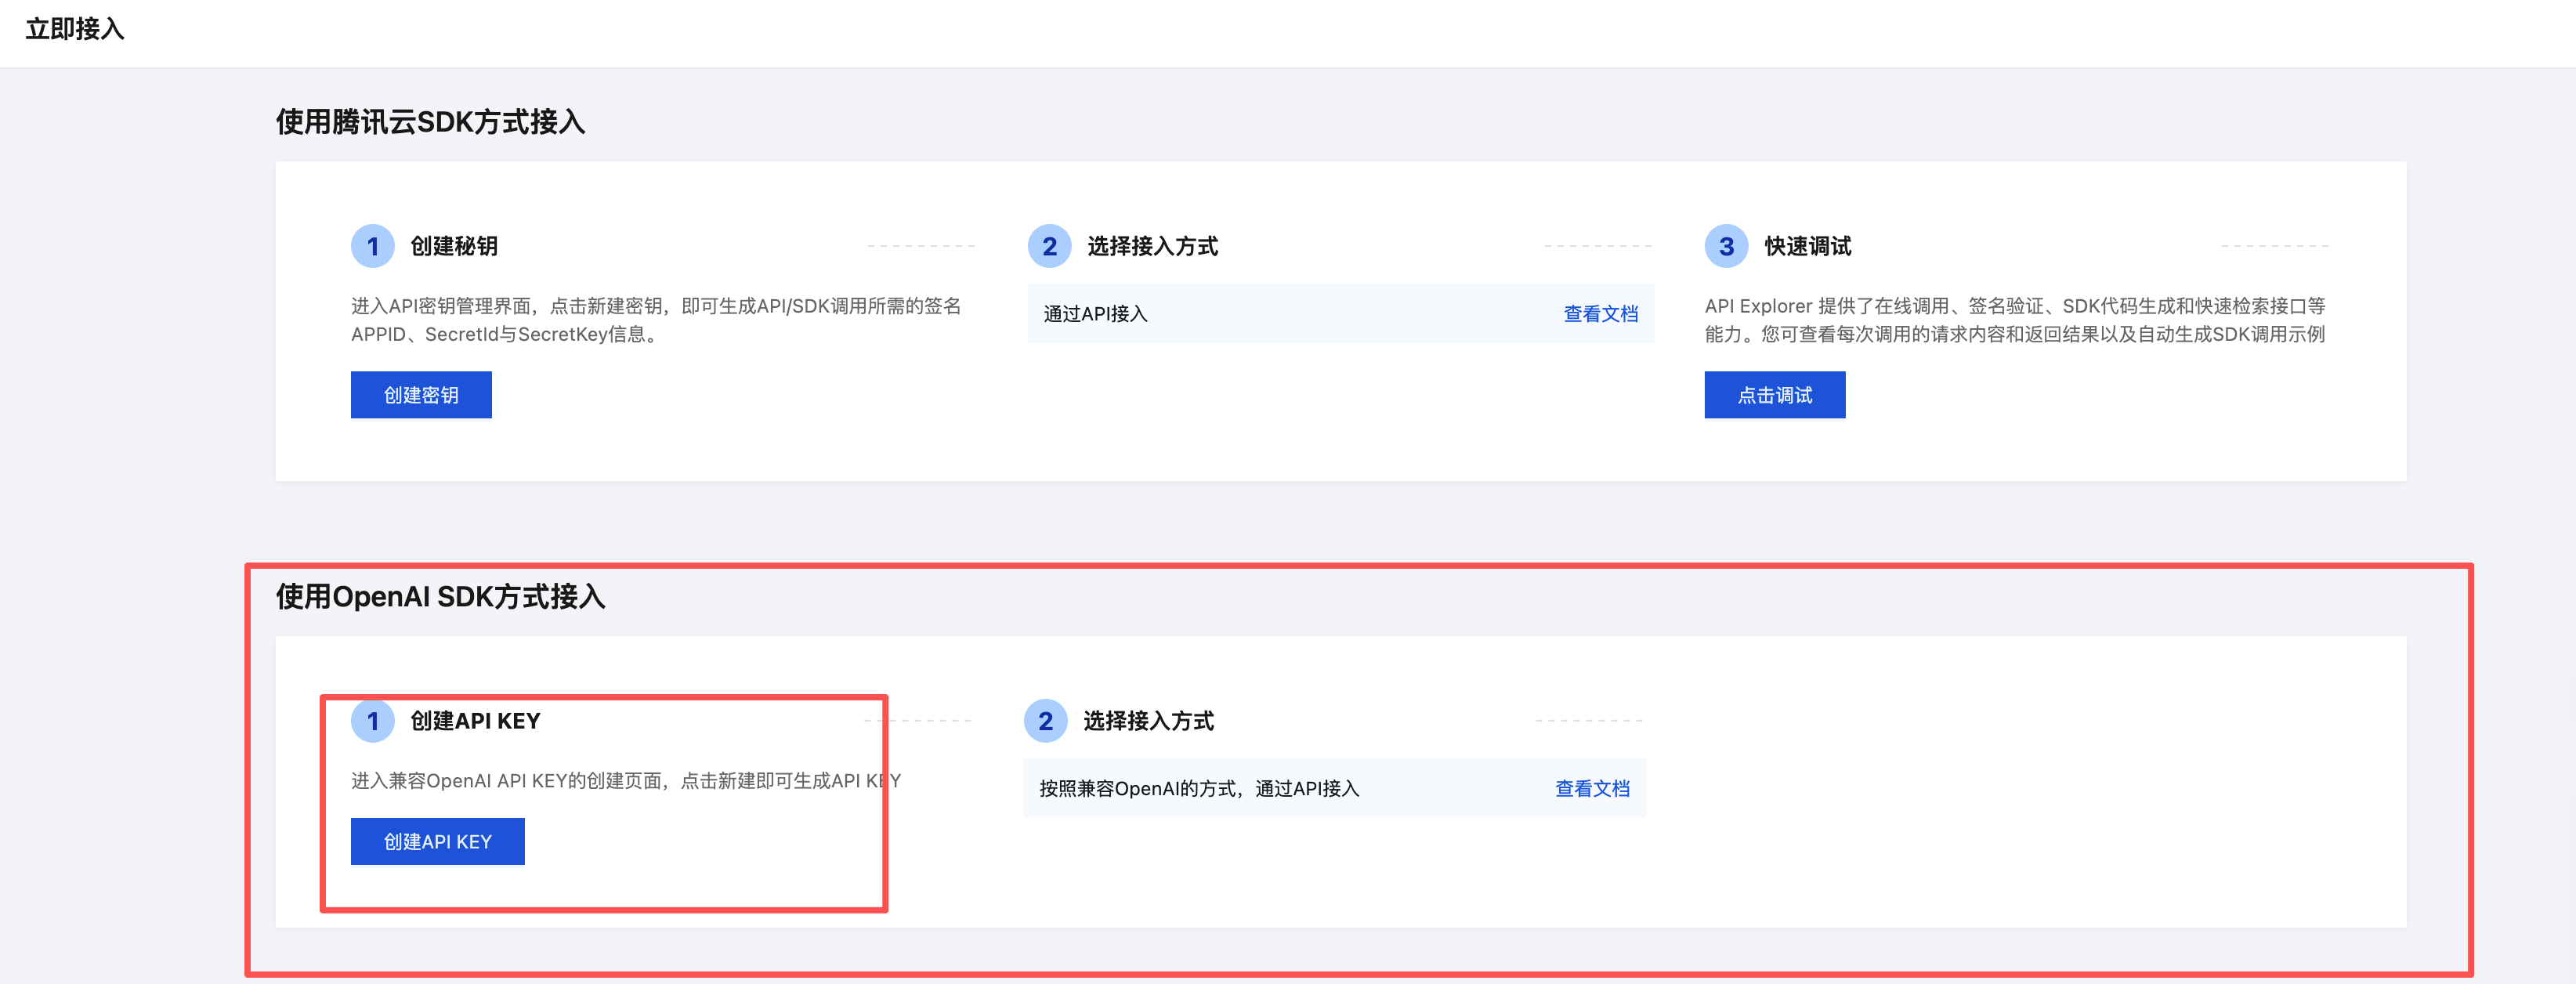Viewport: 2576px width, 984px height.
Task: Click step 1 circle icon beside 创建API KEY heading
Action: tap(372, 721)
